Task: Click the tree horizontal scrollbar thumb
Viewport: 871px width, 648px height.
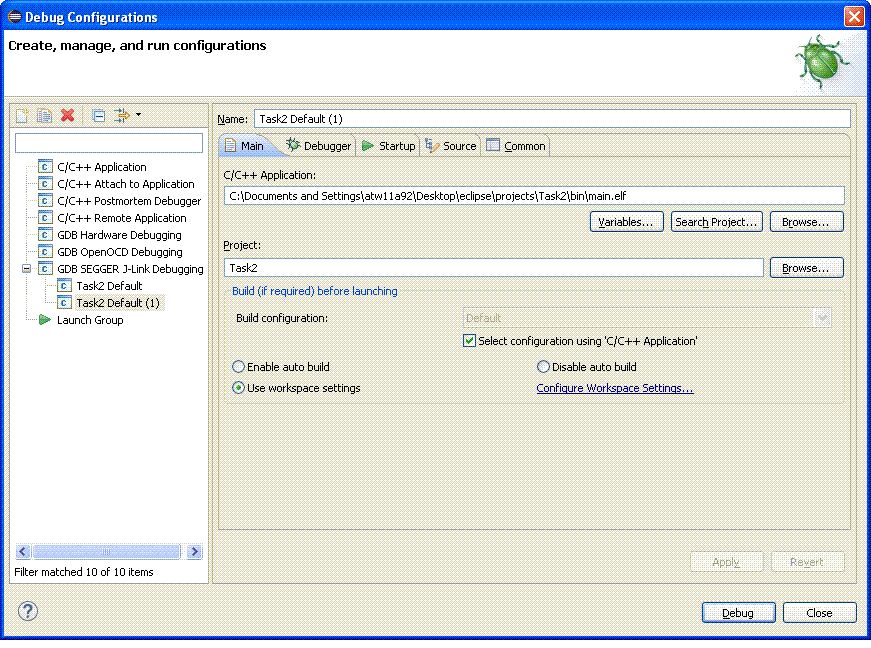Action: 107,551
